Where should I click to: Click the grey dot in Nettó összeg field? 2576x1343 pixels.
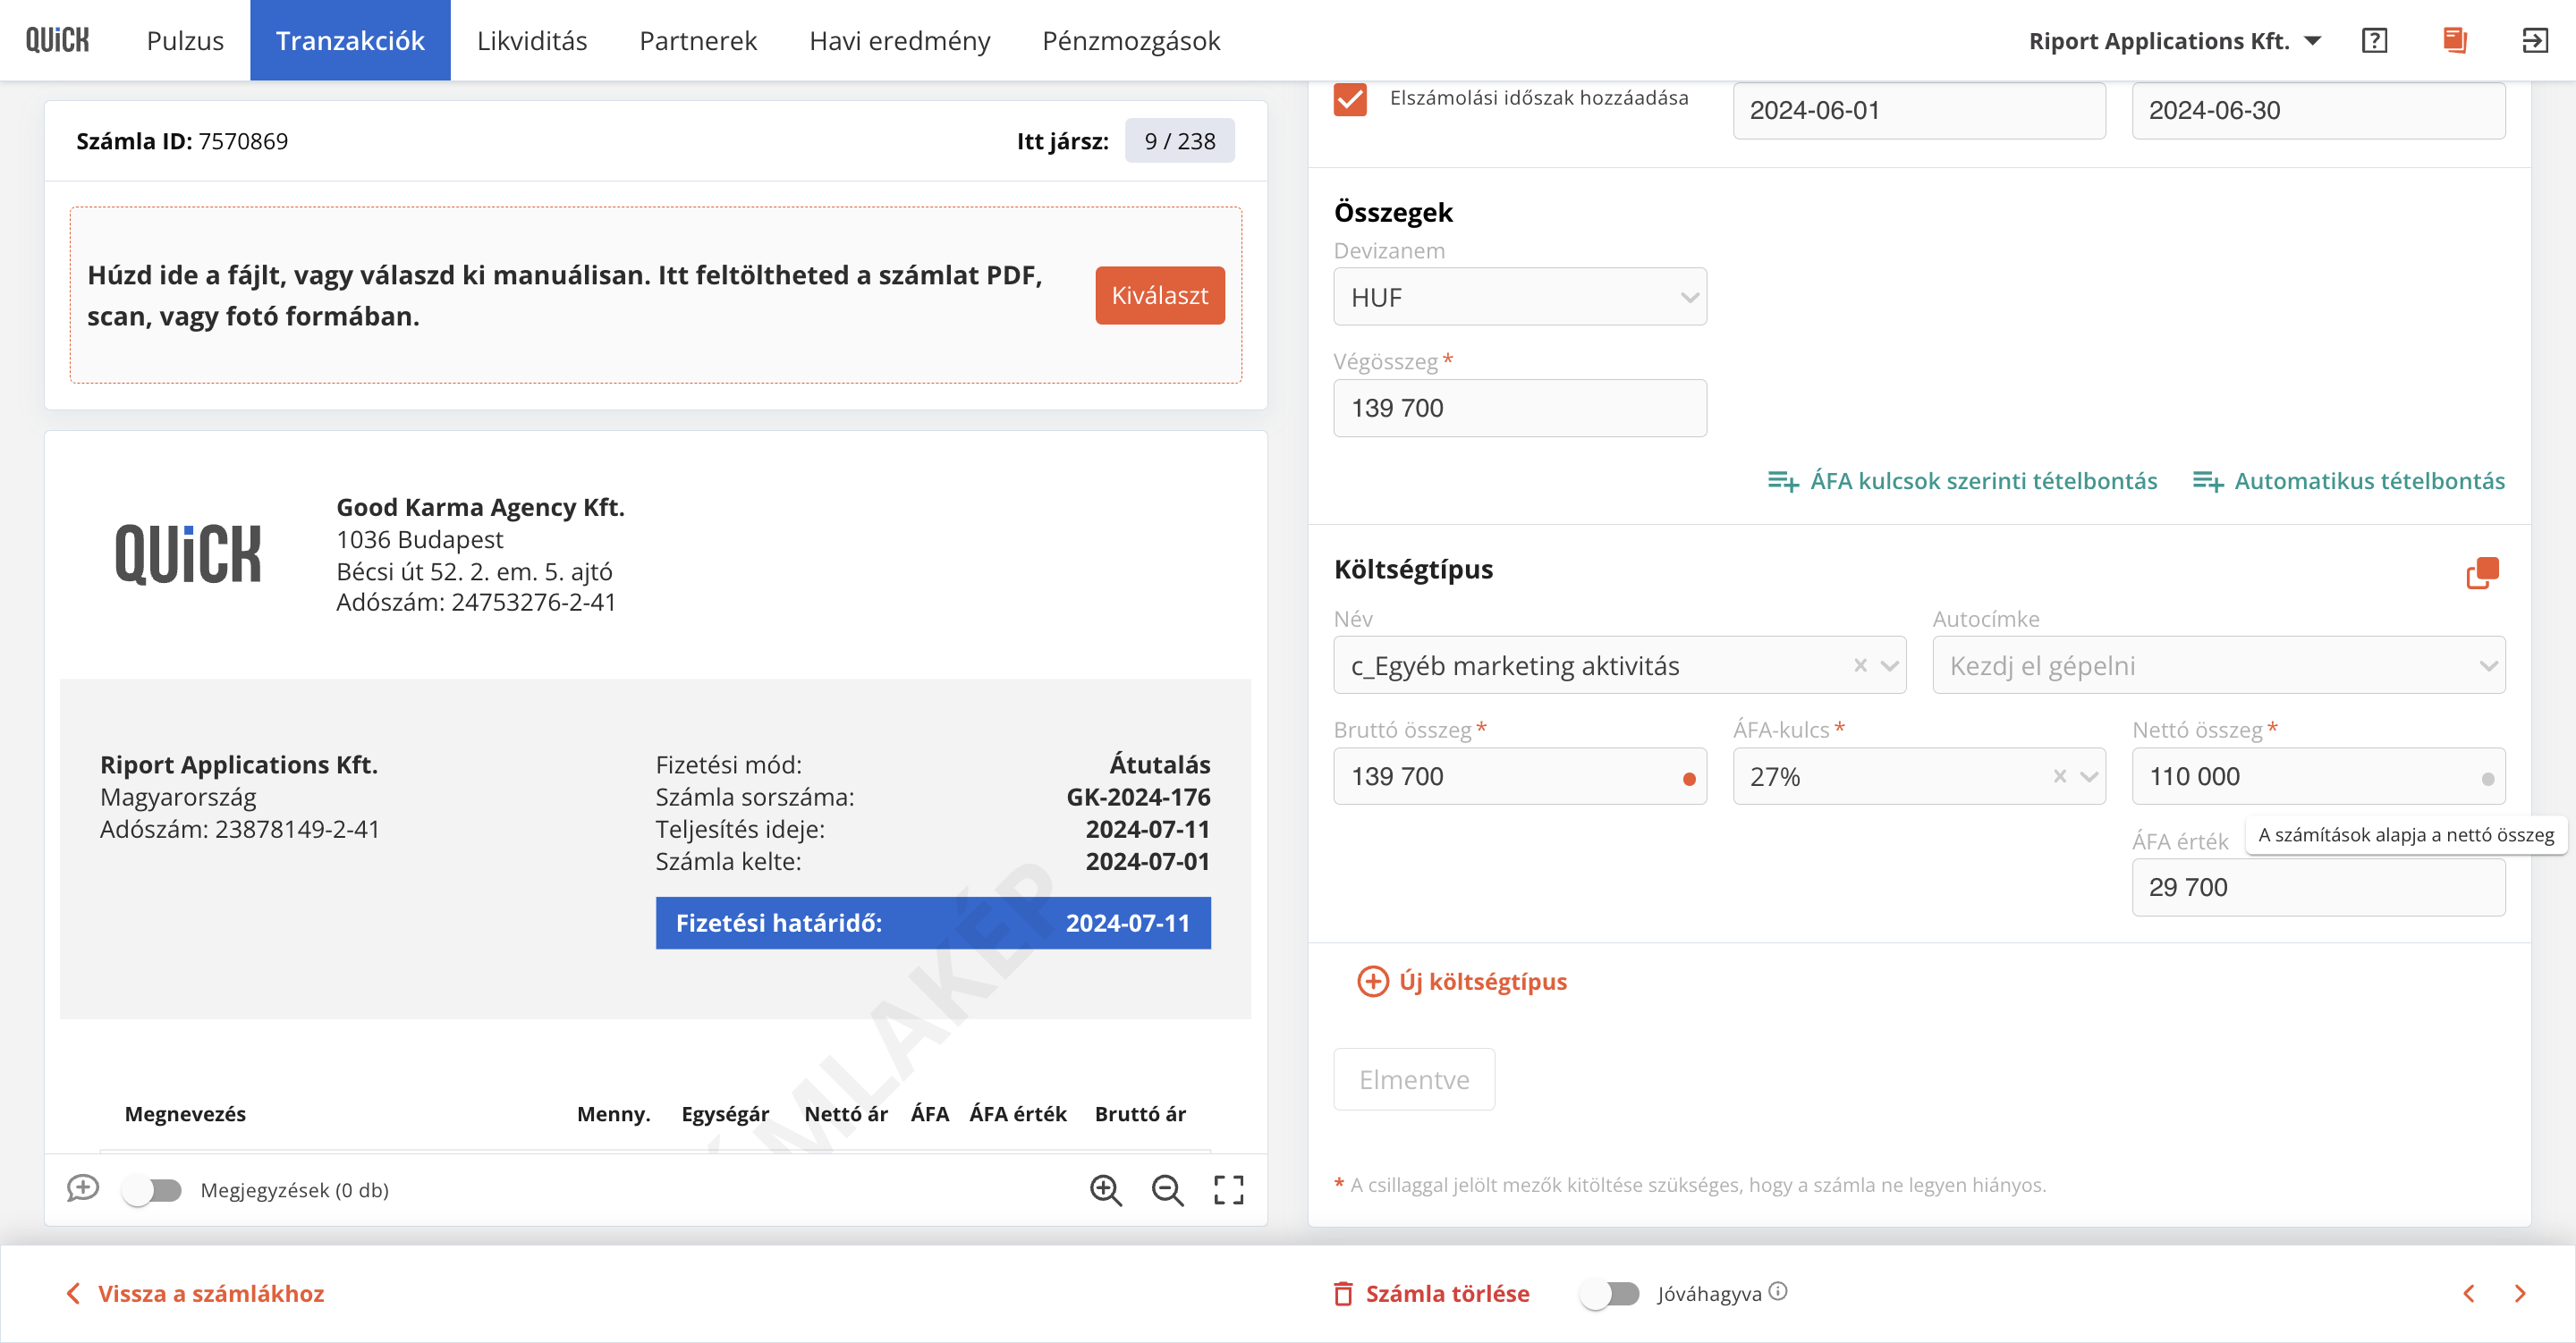[x=2488, y=779]
